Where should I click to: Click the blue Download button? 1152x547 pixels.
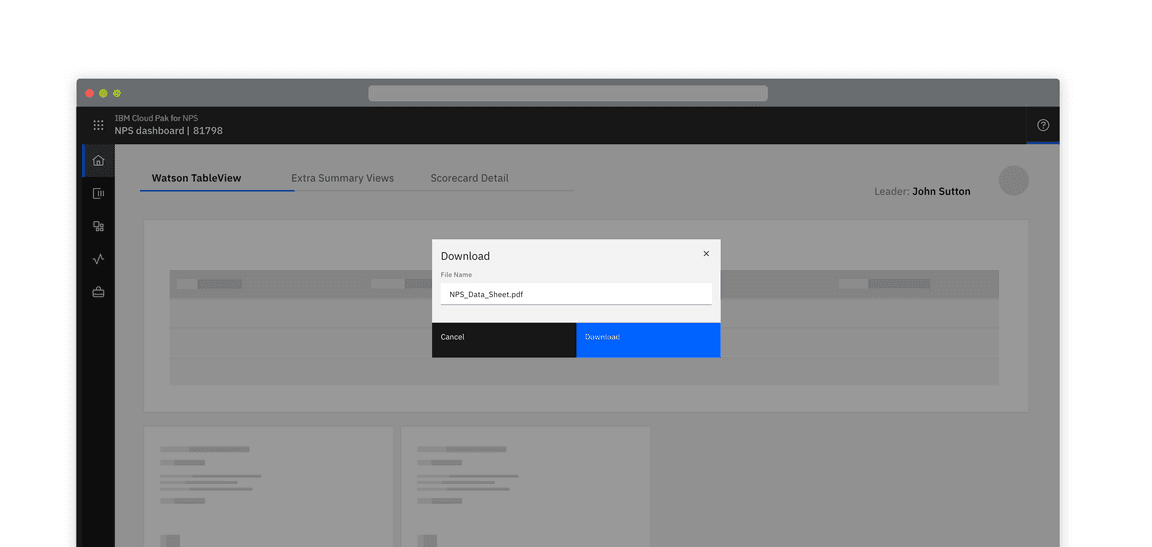point(648,339)
